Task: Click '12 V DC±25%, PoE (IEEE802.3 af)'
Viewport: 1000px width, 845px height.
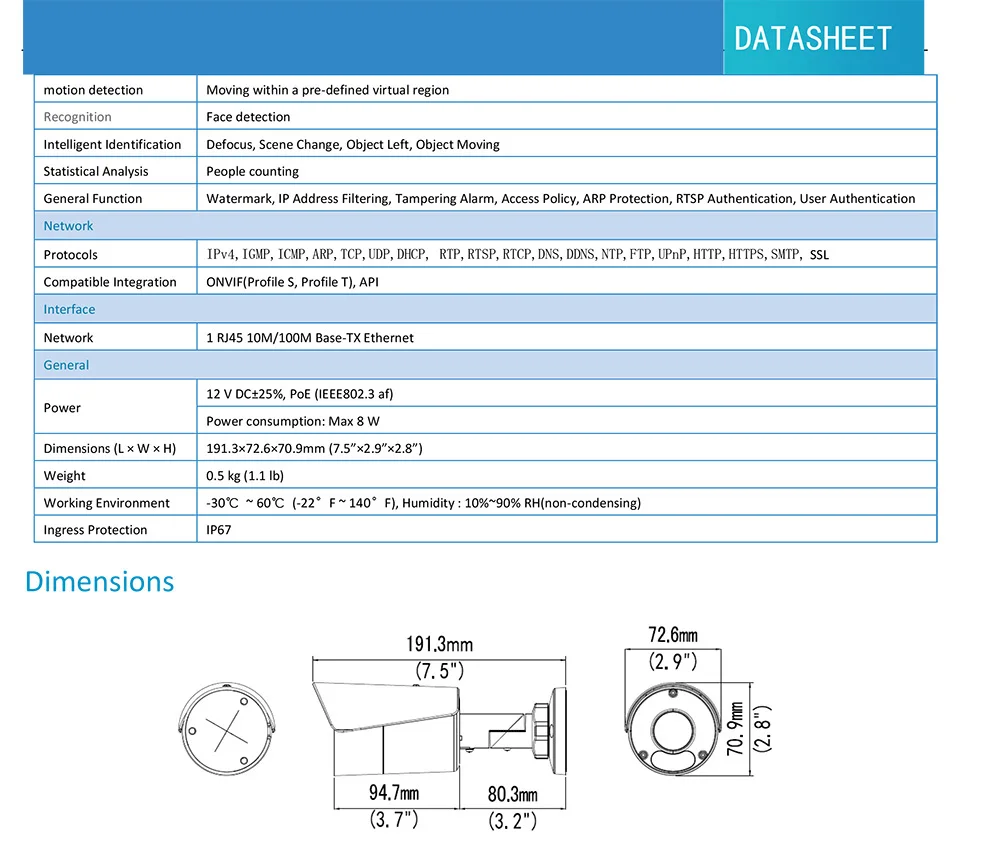Action: coord(300,394)
